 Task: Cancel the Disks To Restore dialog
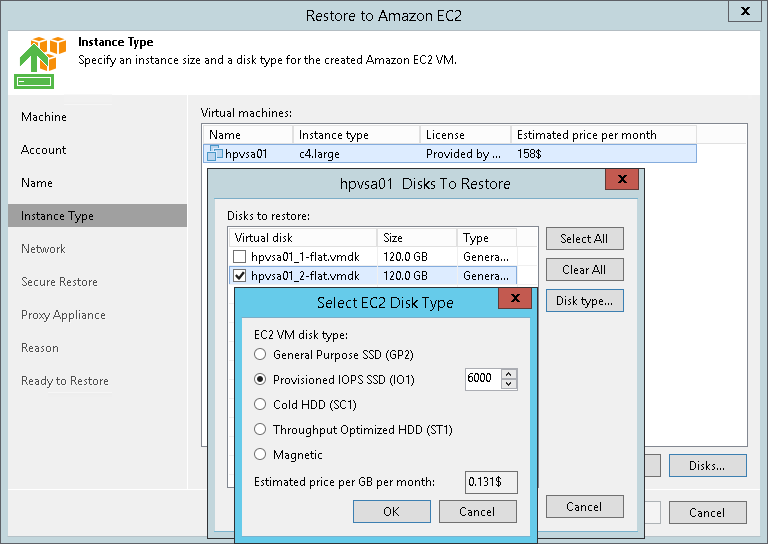point(584,507)
